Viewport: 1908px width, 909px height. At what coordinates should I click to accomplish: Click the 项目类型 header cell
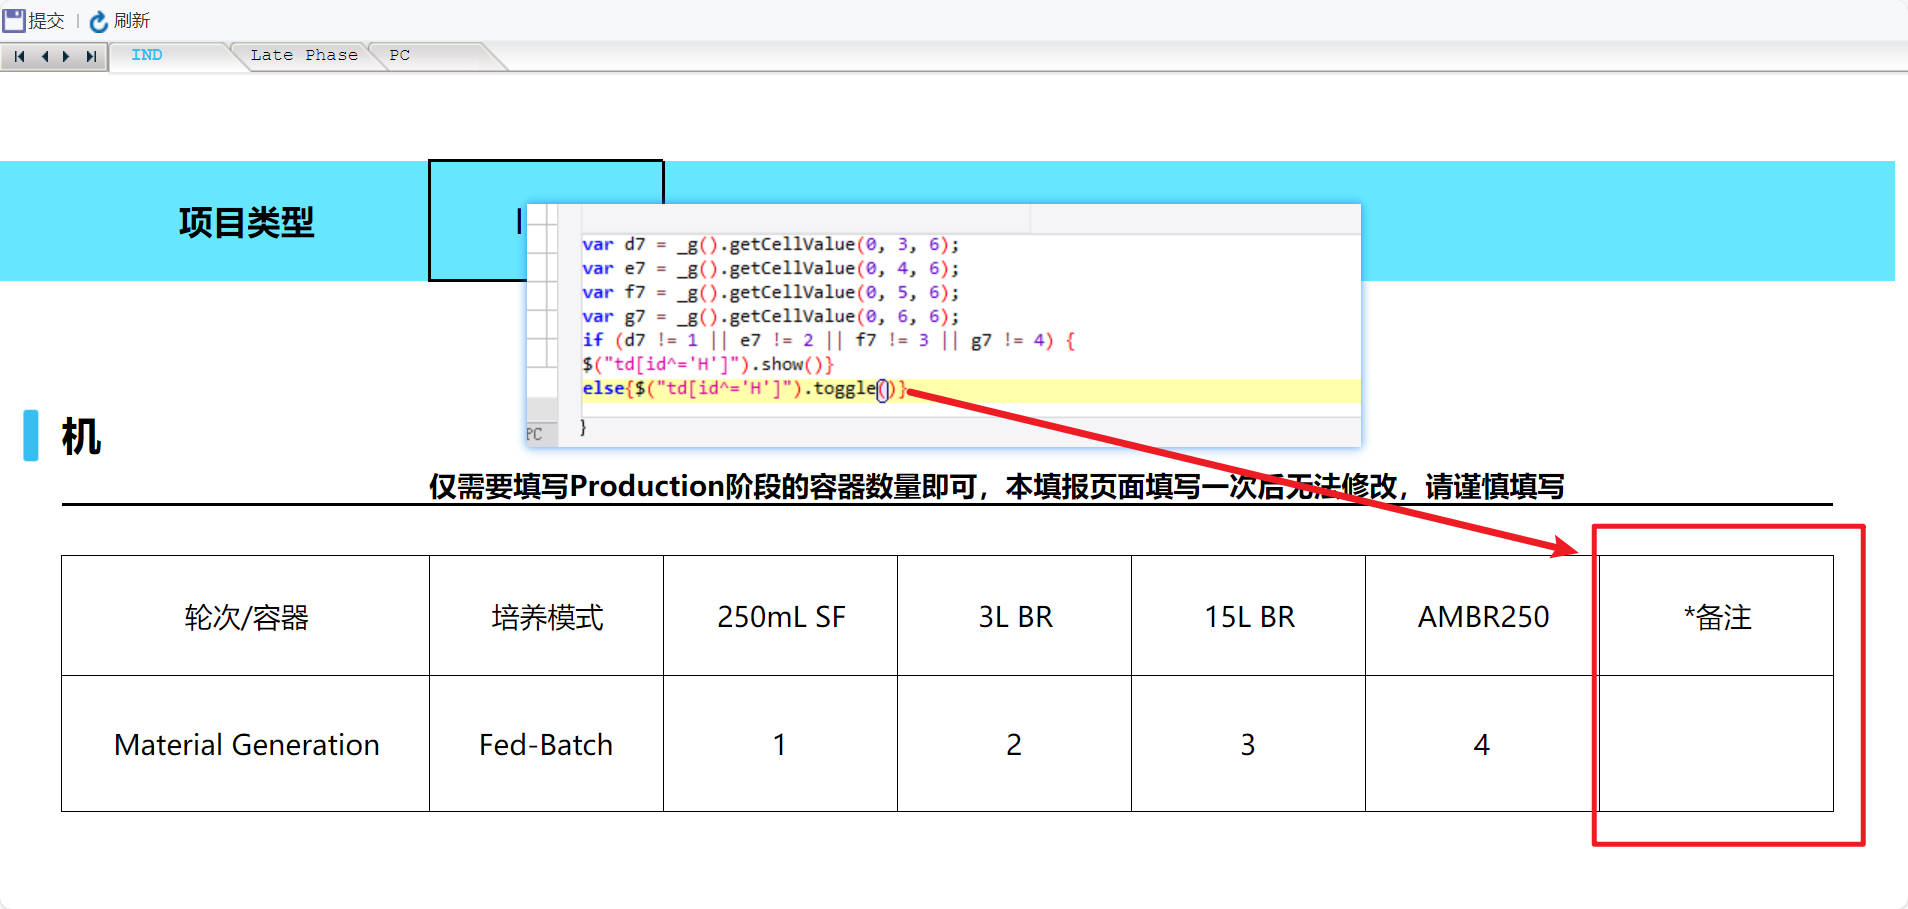coord(246,221)
